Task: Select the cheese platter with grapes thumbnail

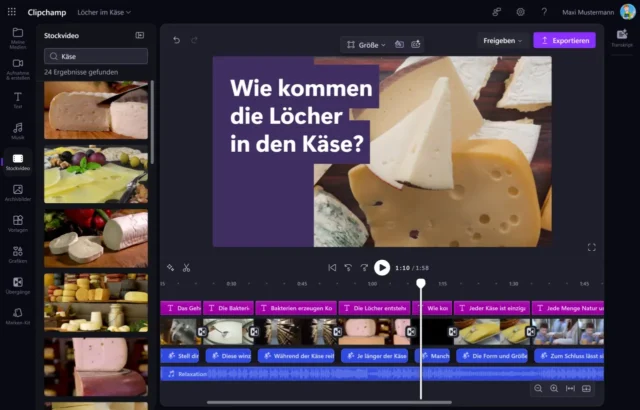Action: pos(96,174)
